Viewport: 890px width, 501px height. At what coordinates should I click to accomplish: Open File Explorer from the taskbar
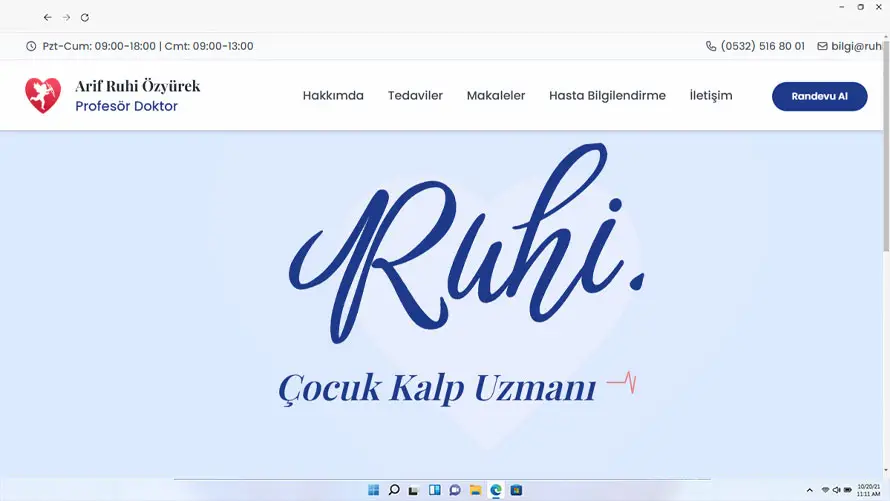[x=475, y=490]
